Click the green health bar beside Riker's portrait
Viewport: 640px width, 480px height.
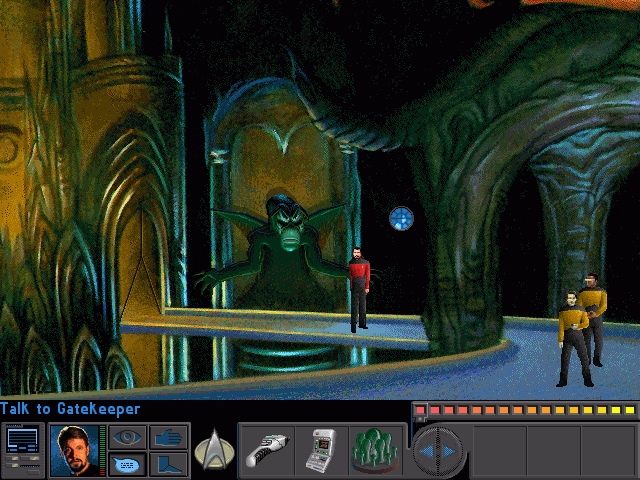pos(102,451)
